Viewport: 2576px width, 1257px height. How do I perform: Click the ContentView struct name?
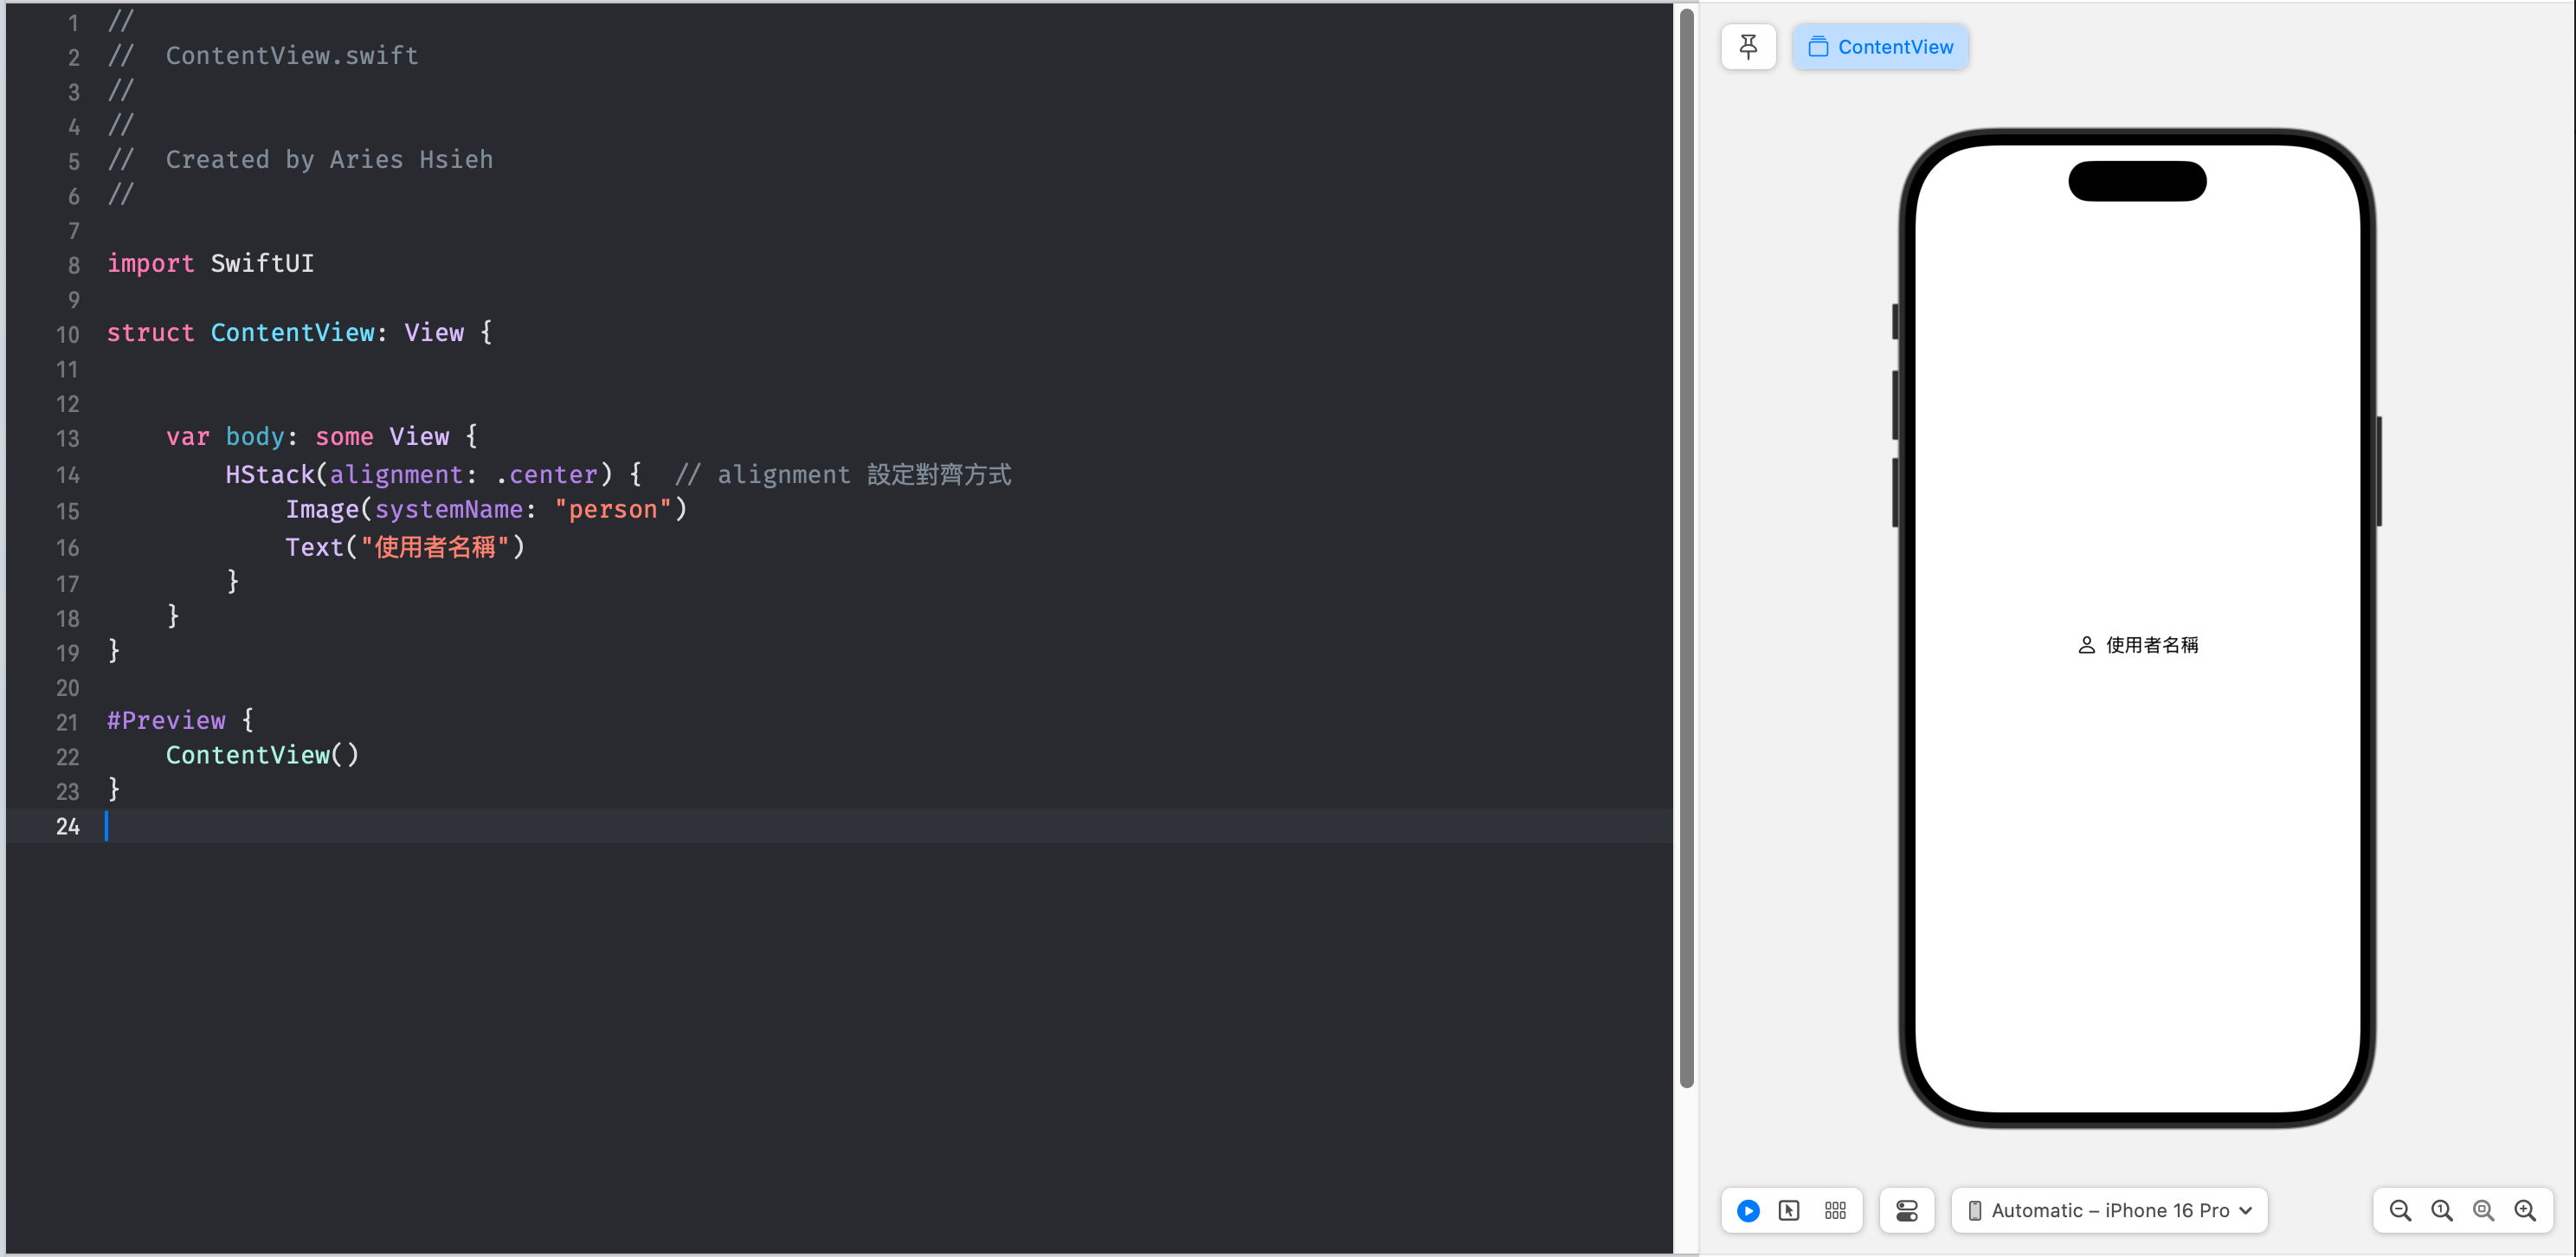coord(292,332)
